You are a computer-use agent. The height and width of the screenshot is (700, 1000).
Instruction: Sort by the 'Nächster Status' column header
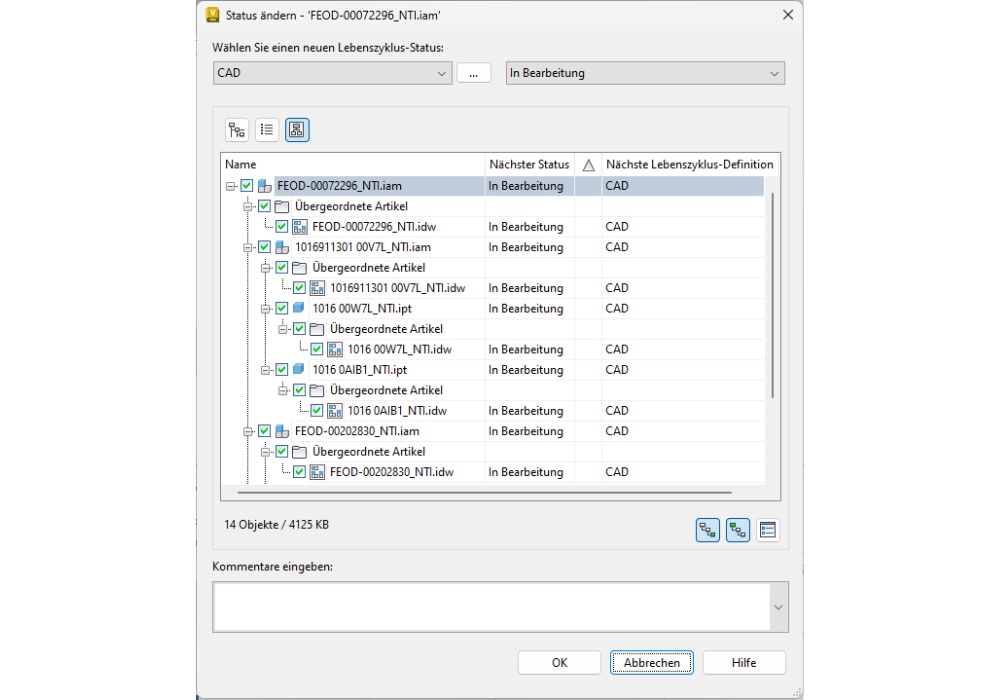coord(528,164)
